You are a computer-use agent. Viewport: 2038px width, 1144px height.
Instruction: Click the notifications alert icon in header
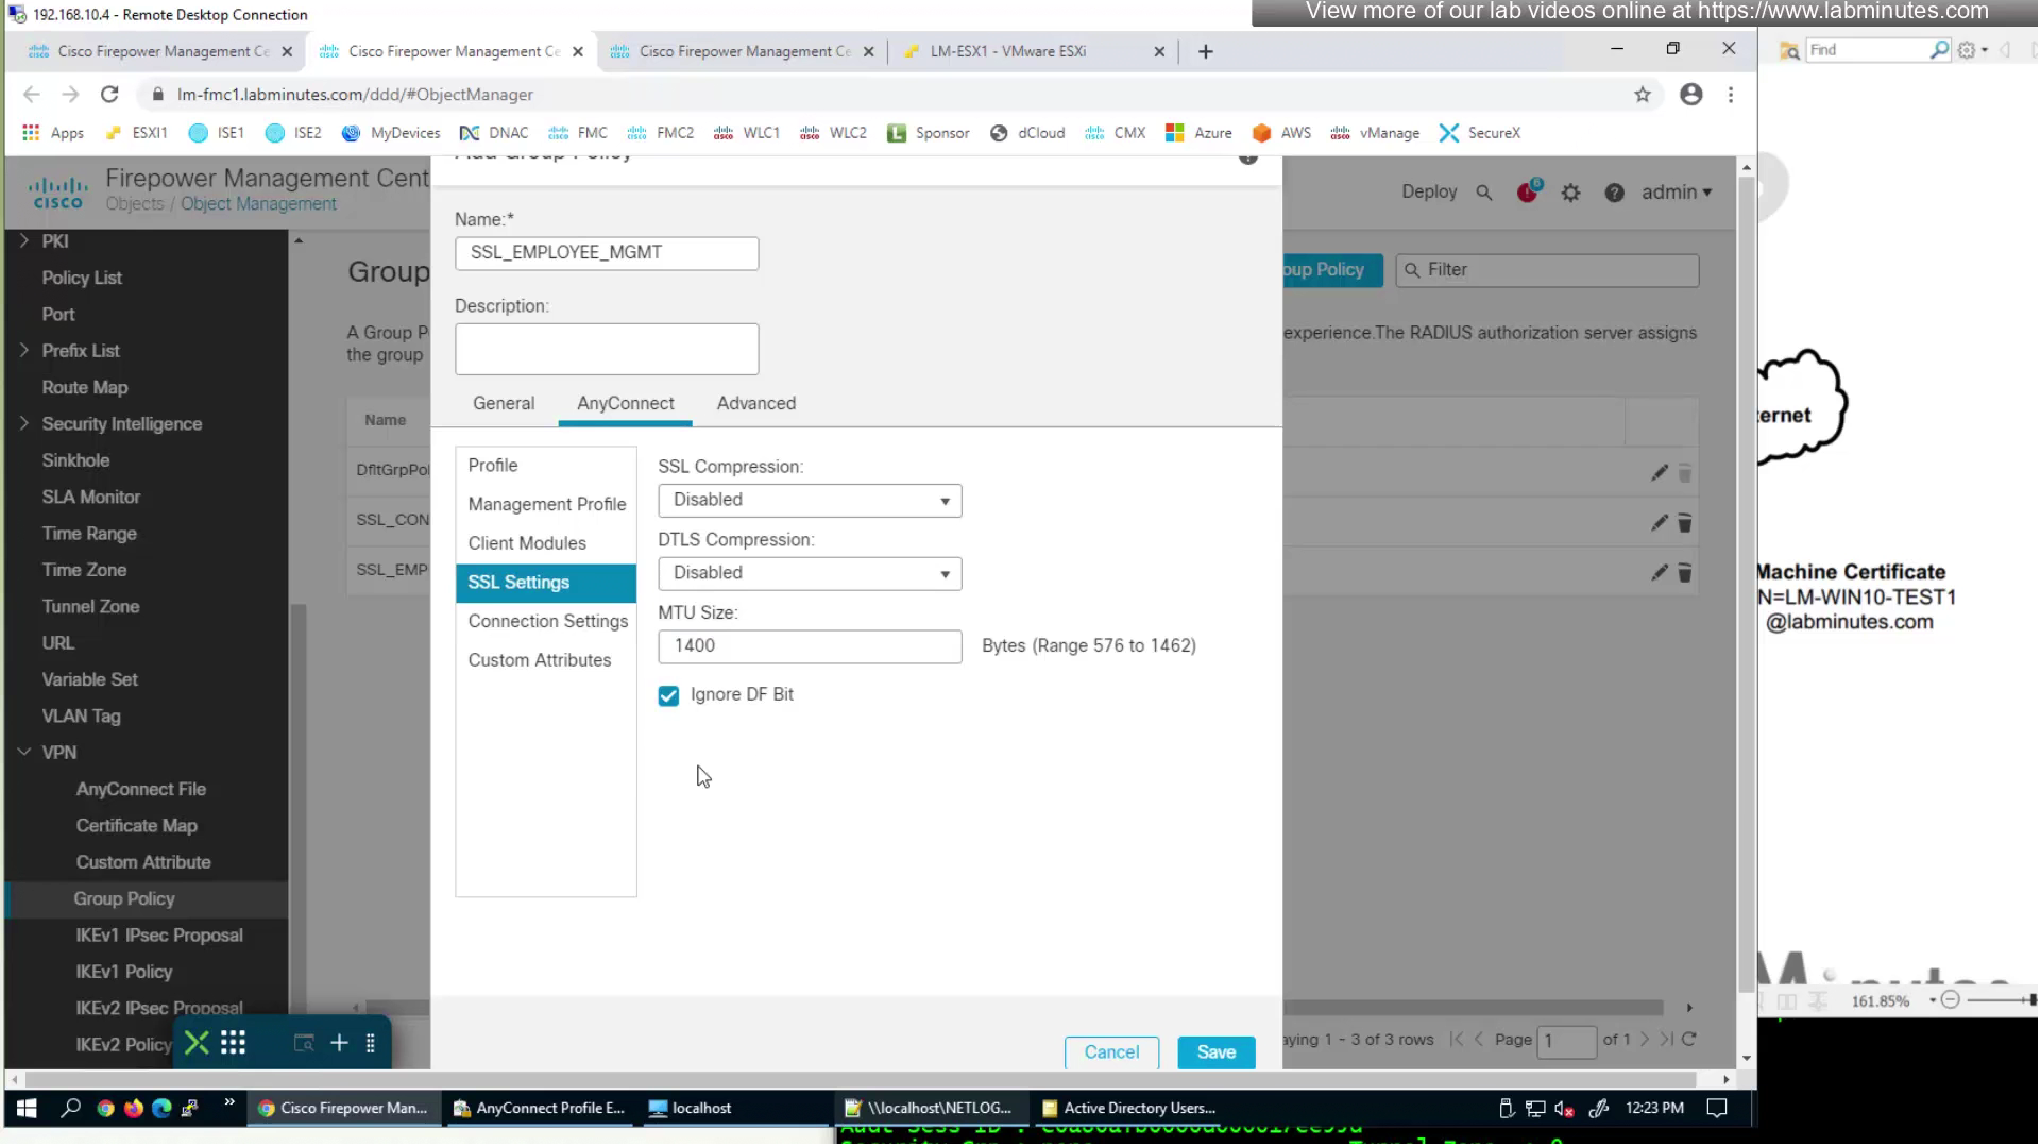point(1527,192)
